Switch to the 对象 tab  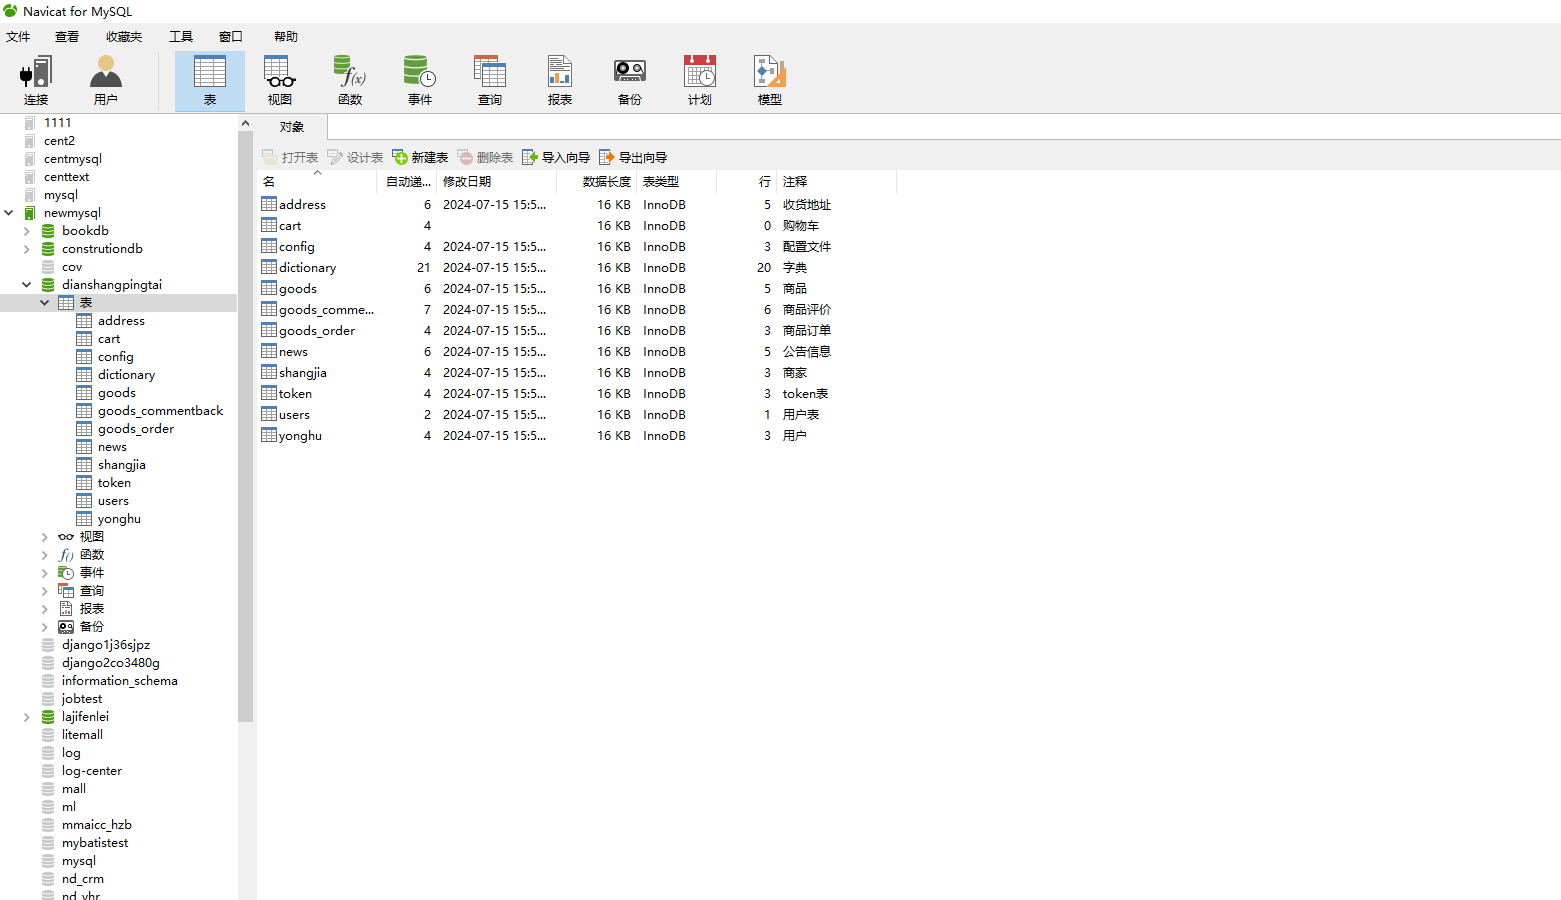[x=292, y=127]
